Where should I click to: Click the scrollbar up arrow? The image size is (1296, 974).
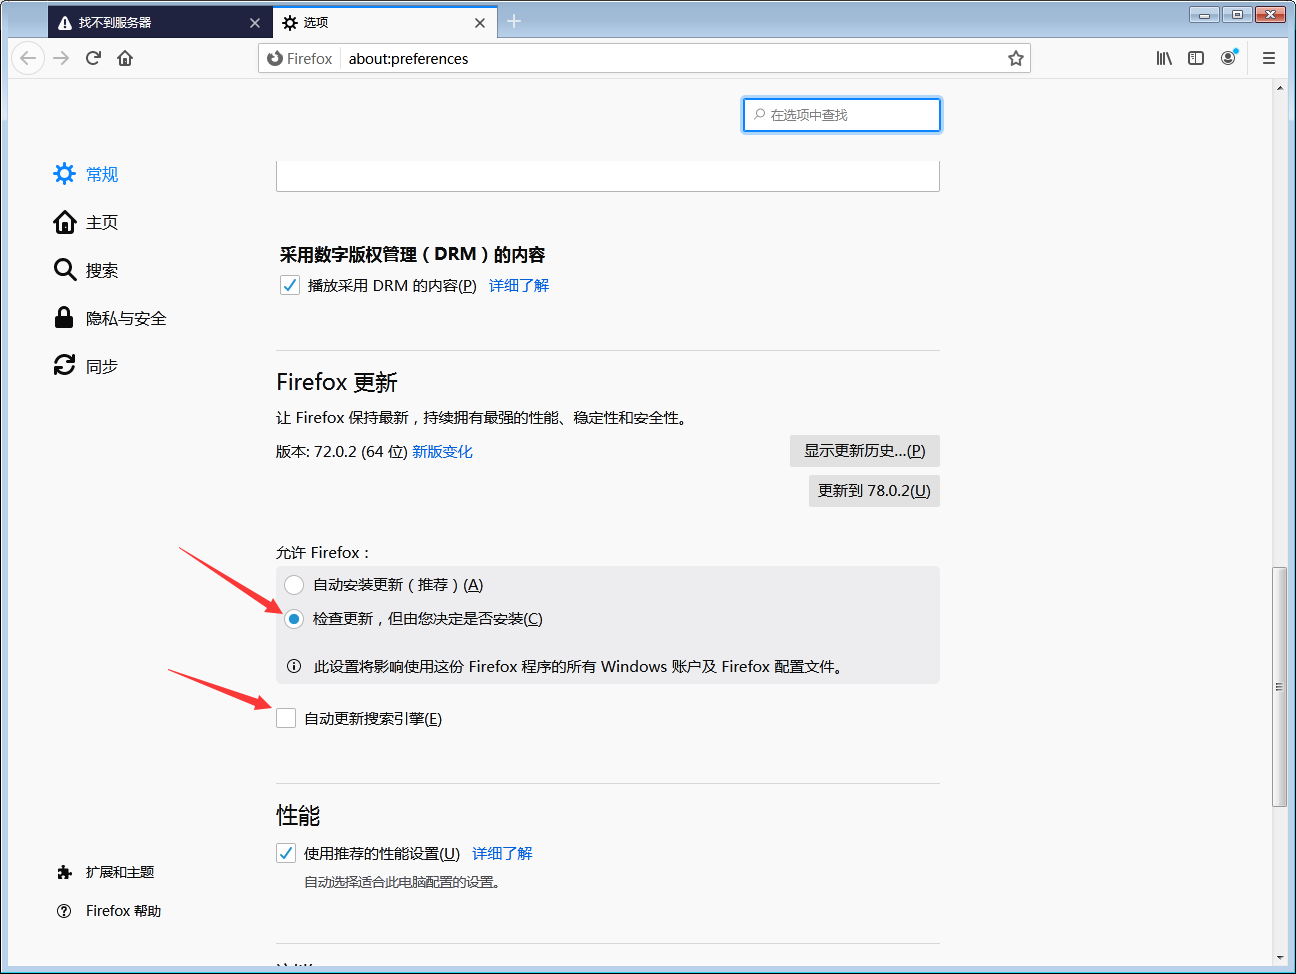click(x=1279, y=88)
